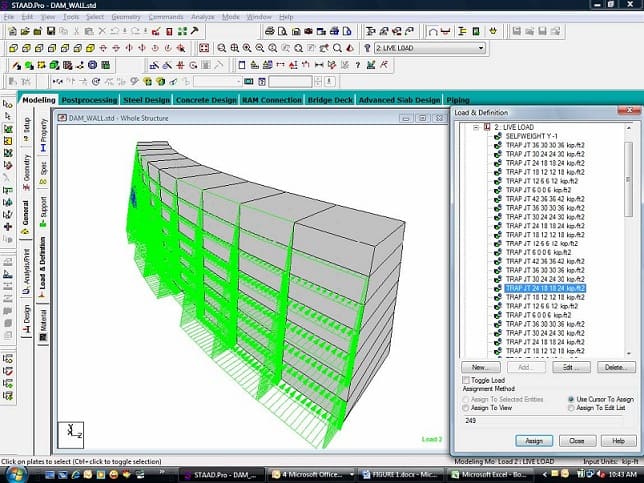Switch to the Concrete Design tab

click(205, 100)
